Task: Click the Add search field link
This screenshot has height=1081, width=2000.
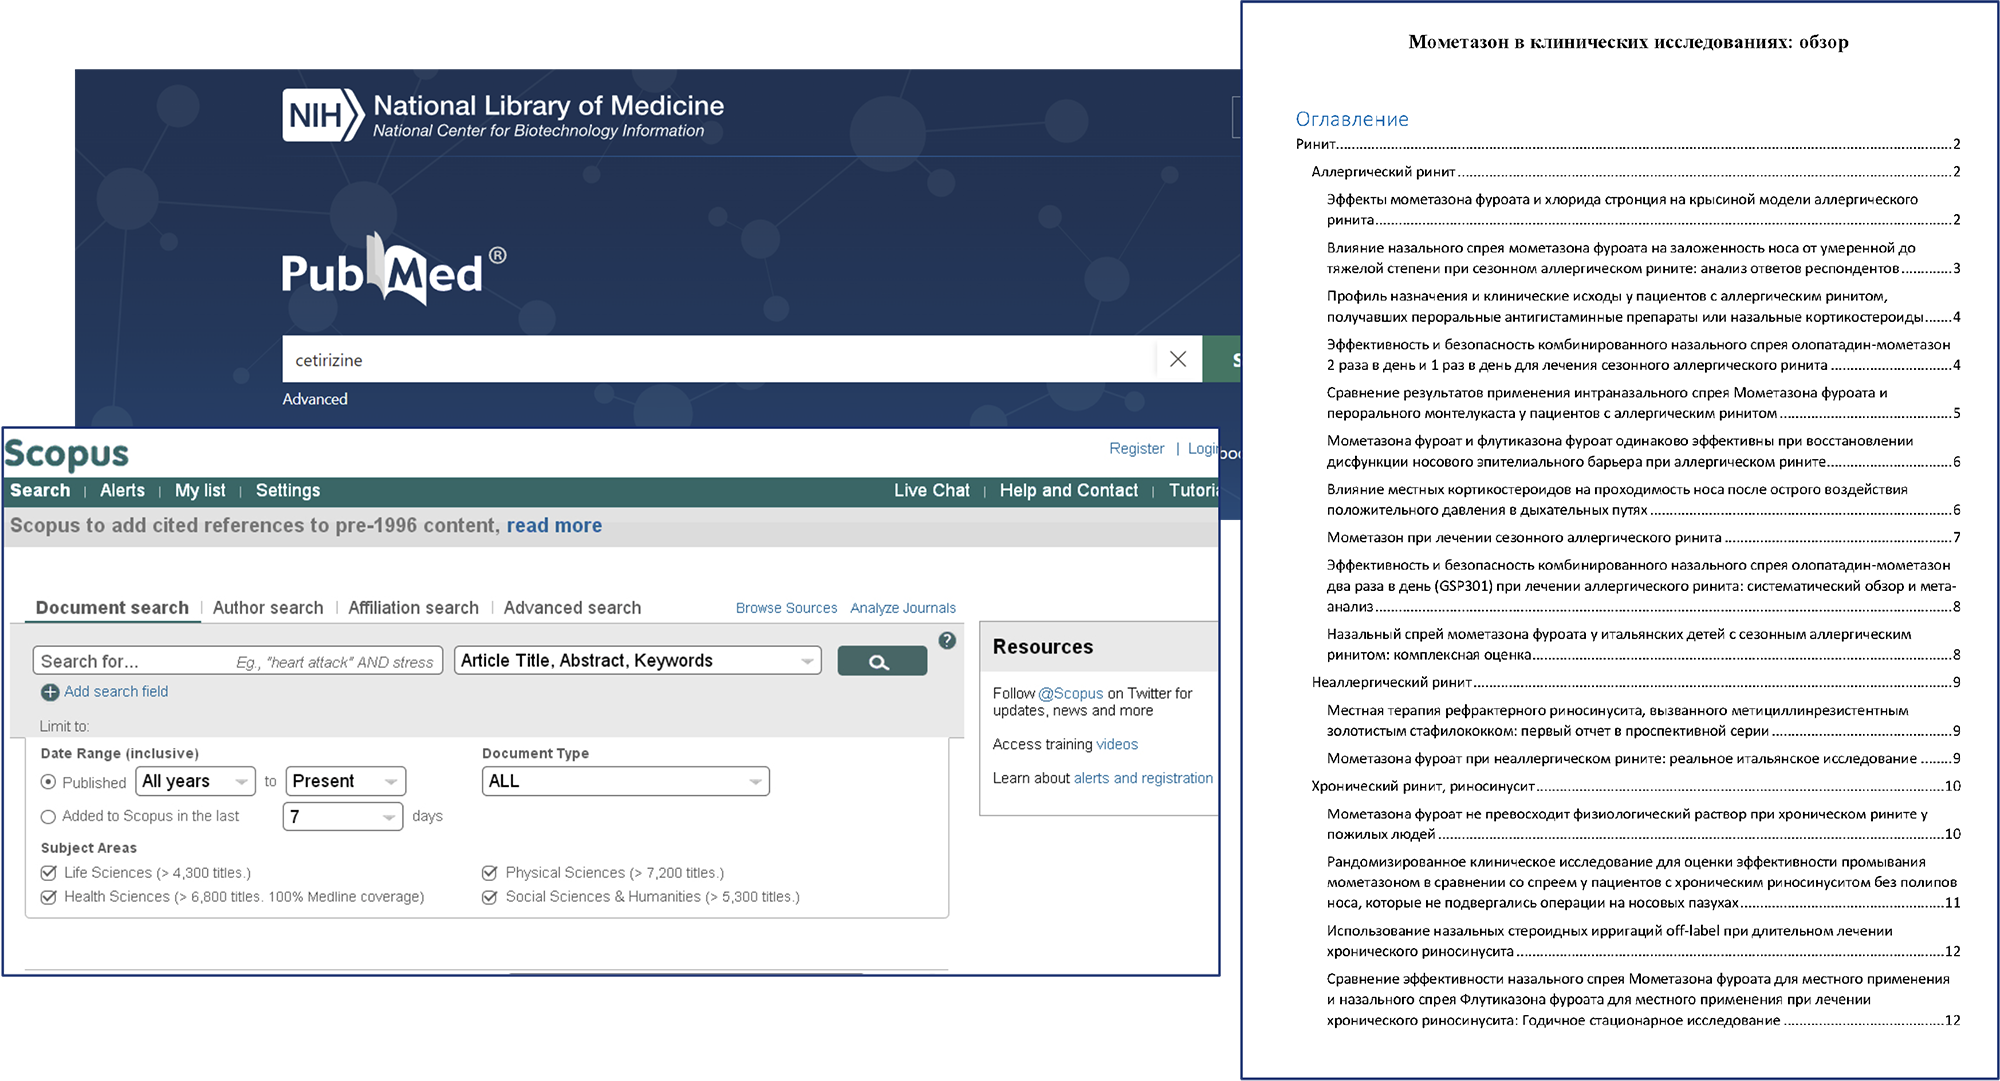Action: point(116,692)
